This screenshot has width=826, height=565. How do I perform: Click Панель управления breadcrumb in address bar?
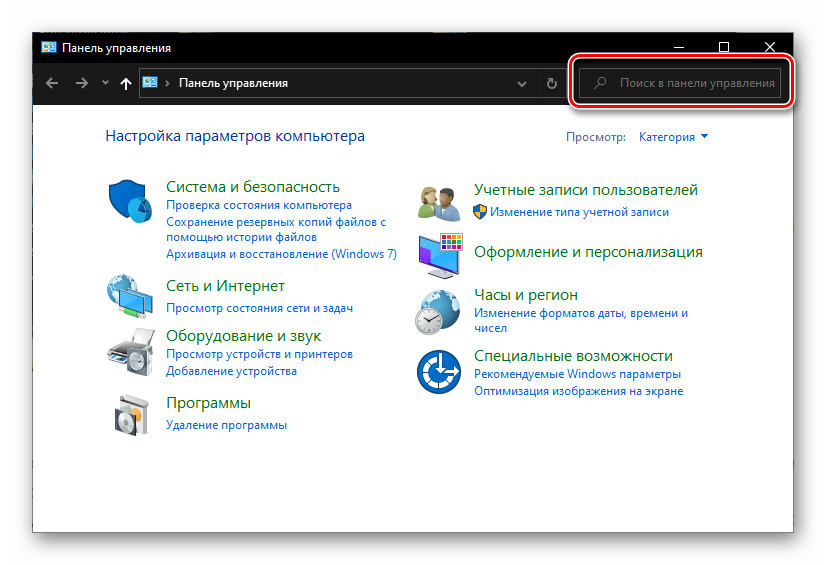pyautogui.click(x=233, y=84)
